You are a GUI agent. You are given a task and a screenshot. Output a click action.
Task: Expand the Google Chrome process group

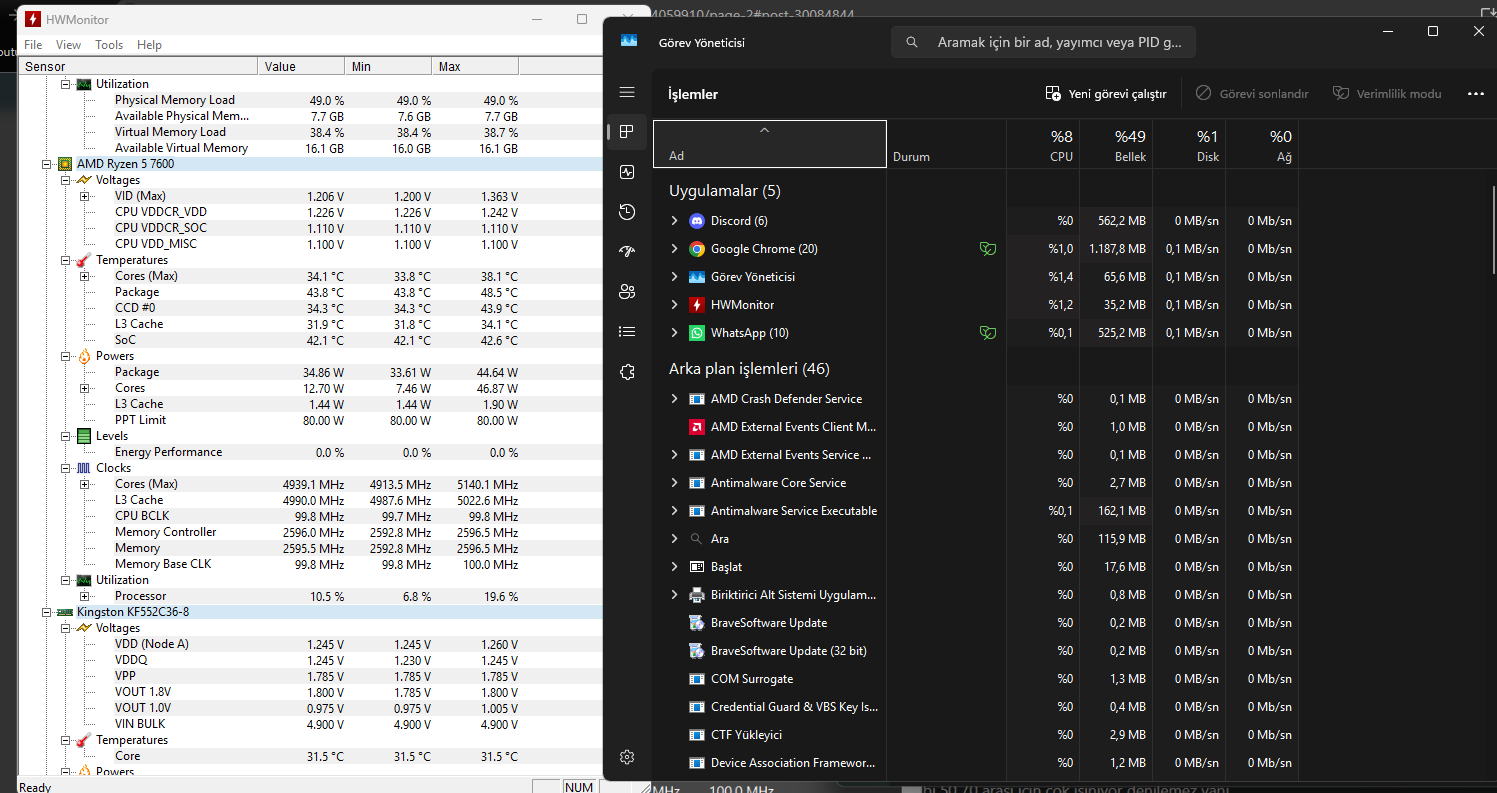[674, 249]
